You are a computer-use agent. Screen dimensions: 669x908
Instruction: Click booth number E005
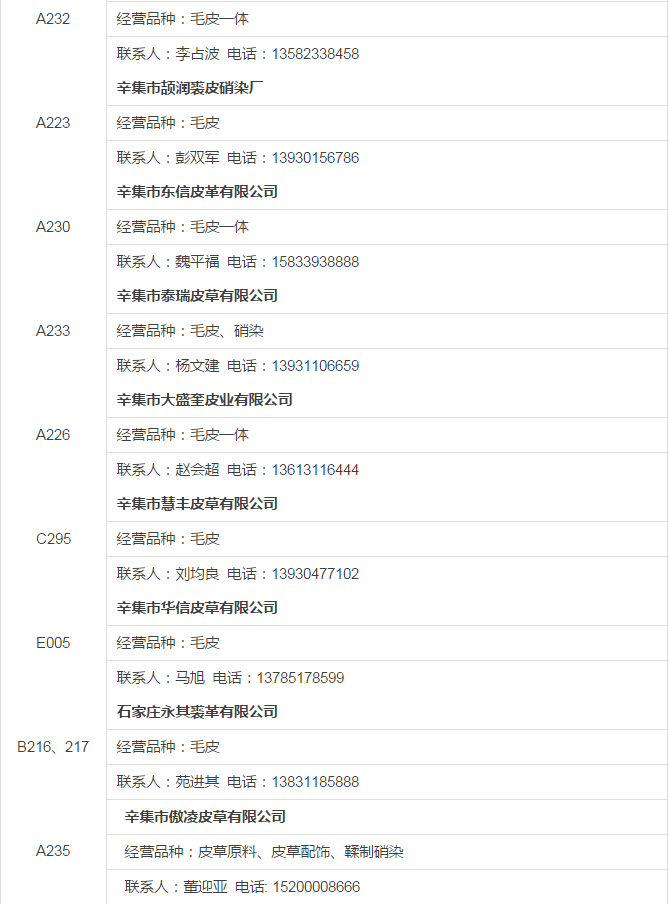tap(53, 643)
